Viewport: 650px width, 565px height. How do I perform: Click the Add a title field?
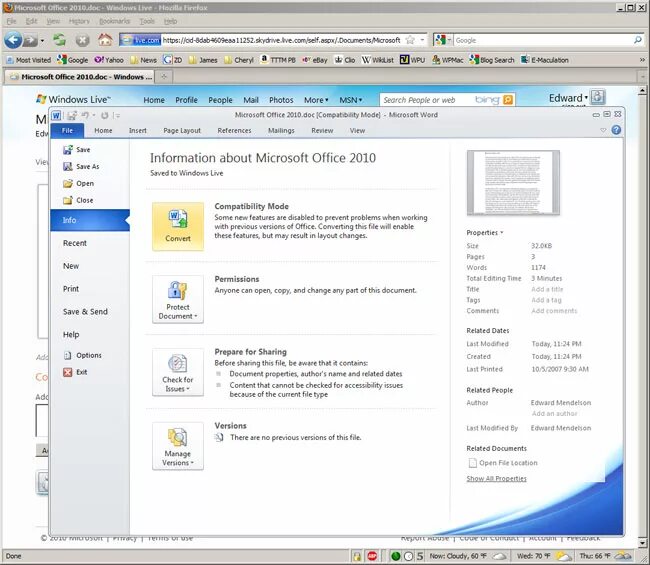(547, 289)
